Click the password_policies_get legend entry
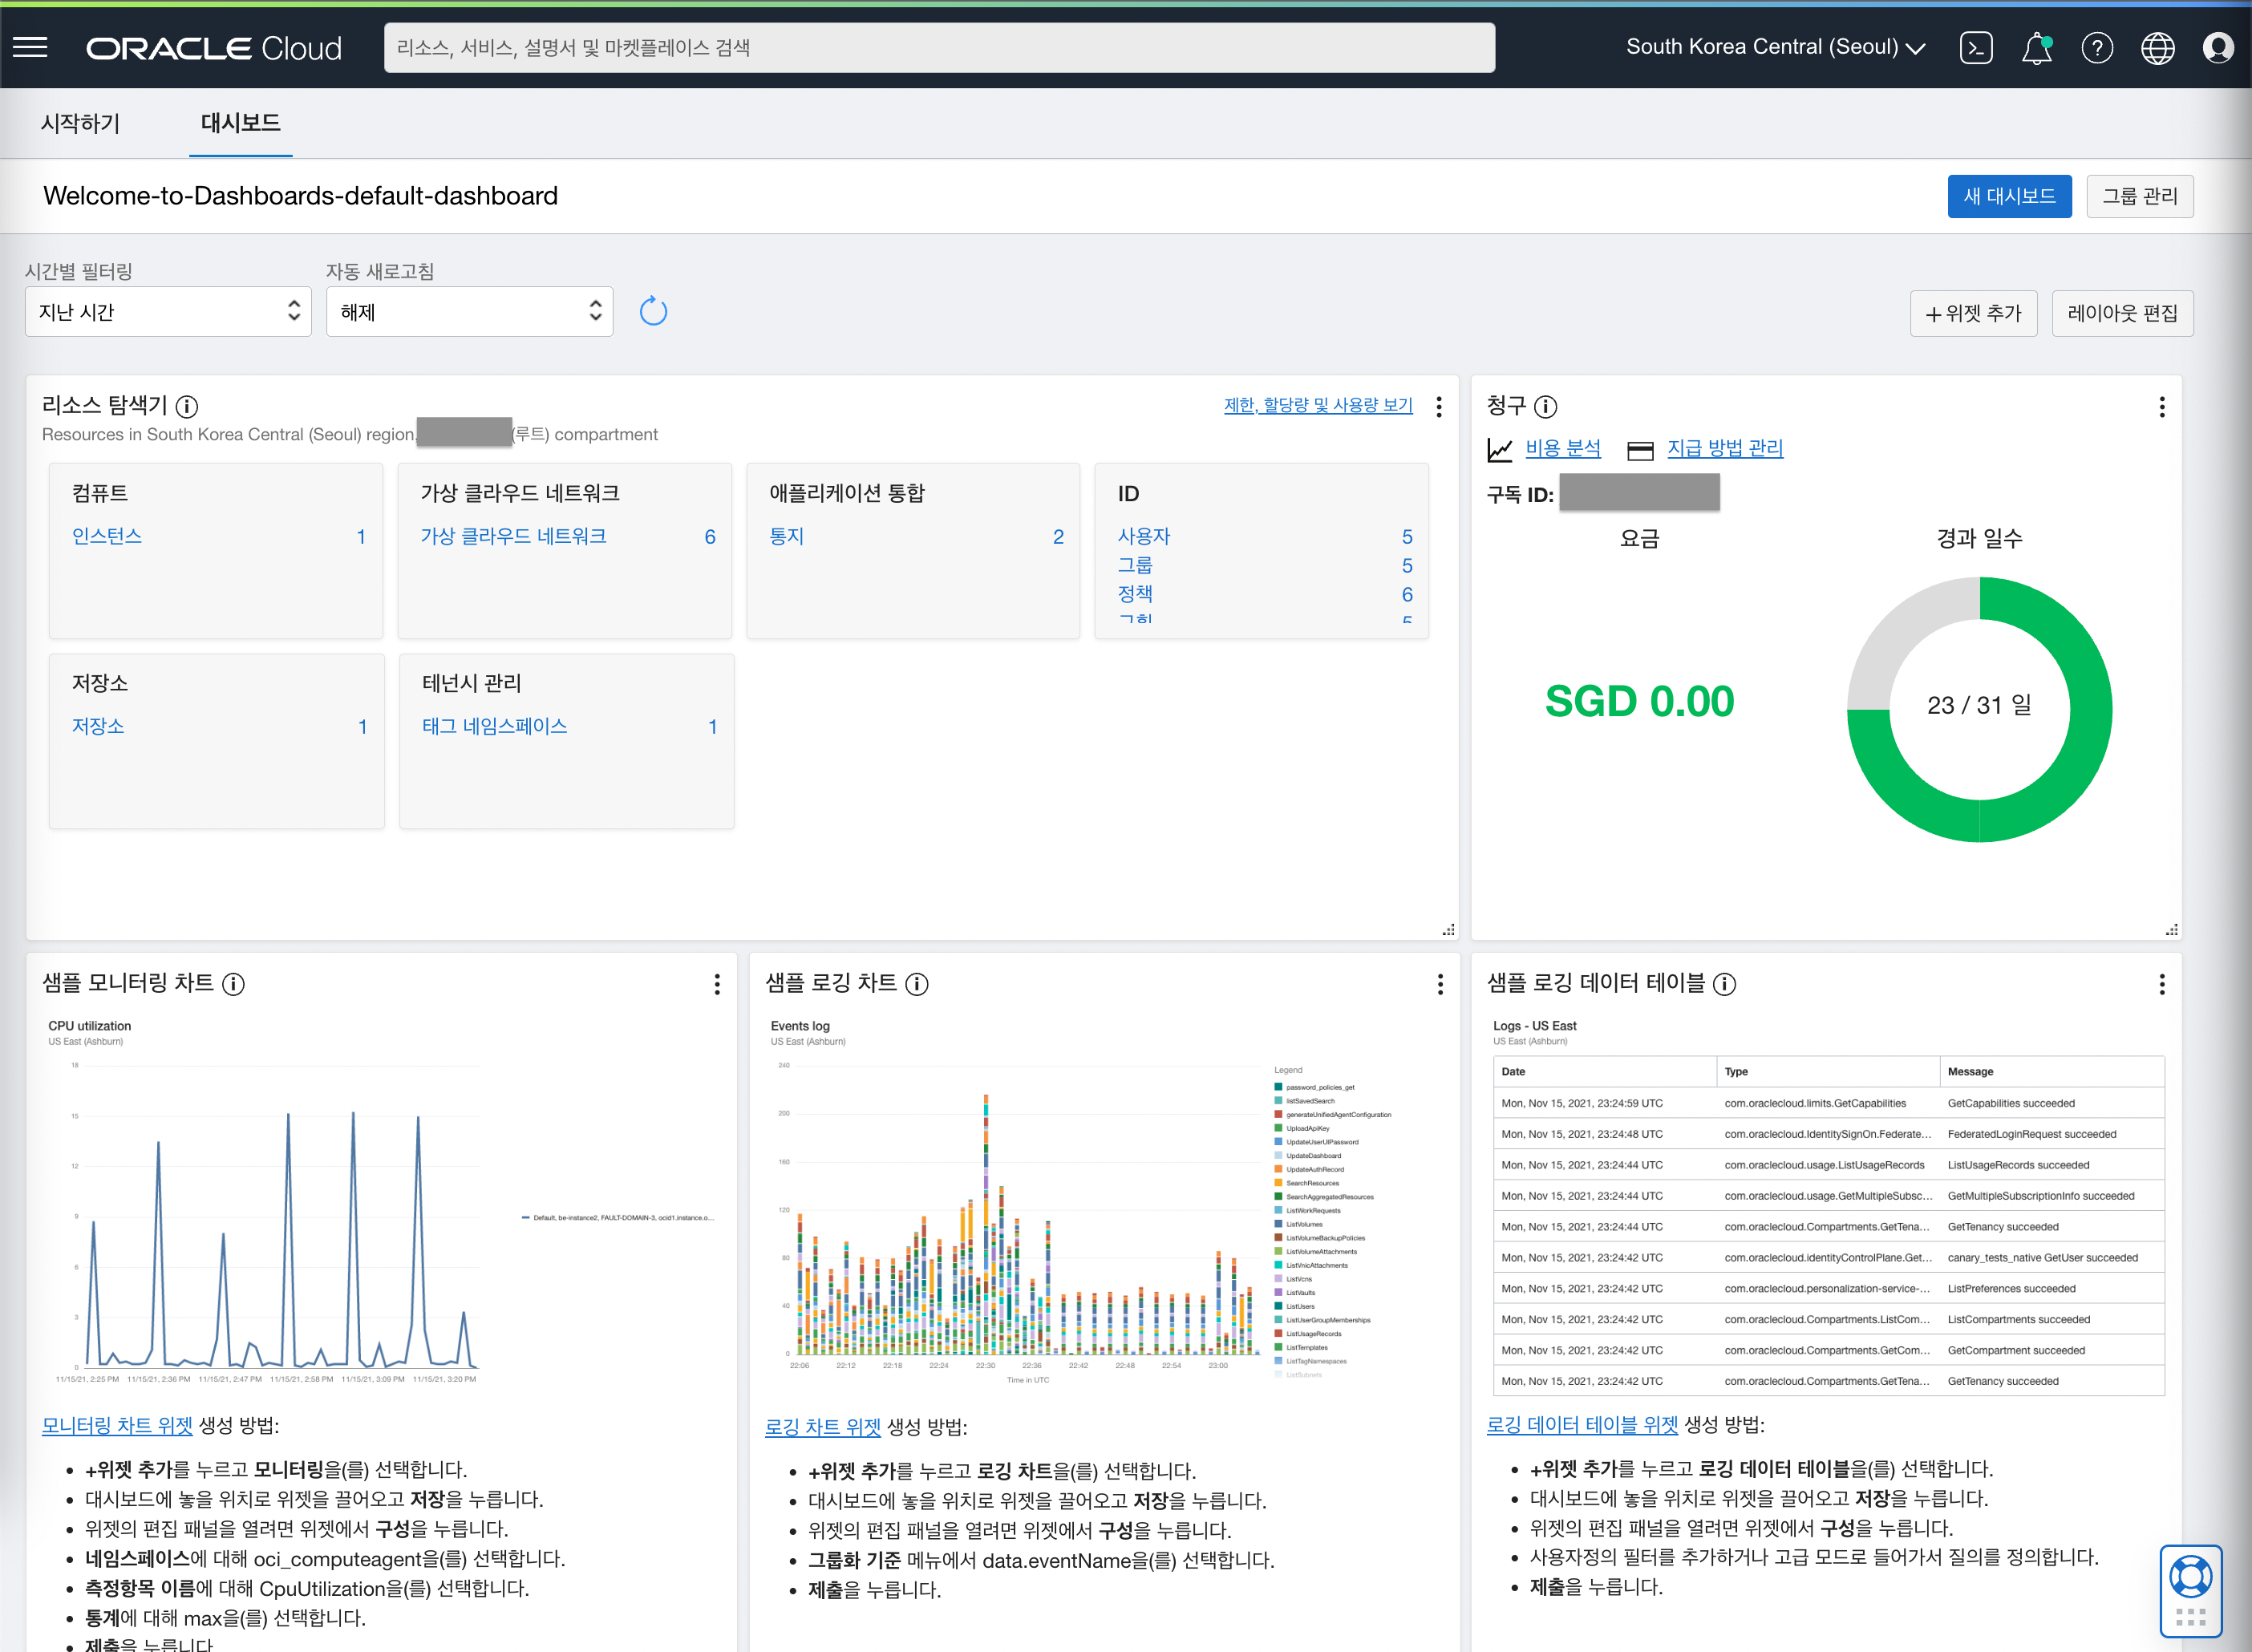This screenshot has height=1652, width=2252. tap(1315, 1087)
